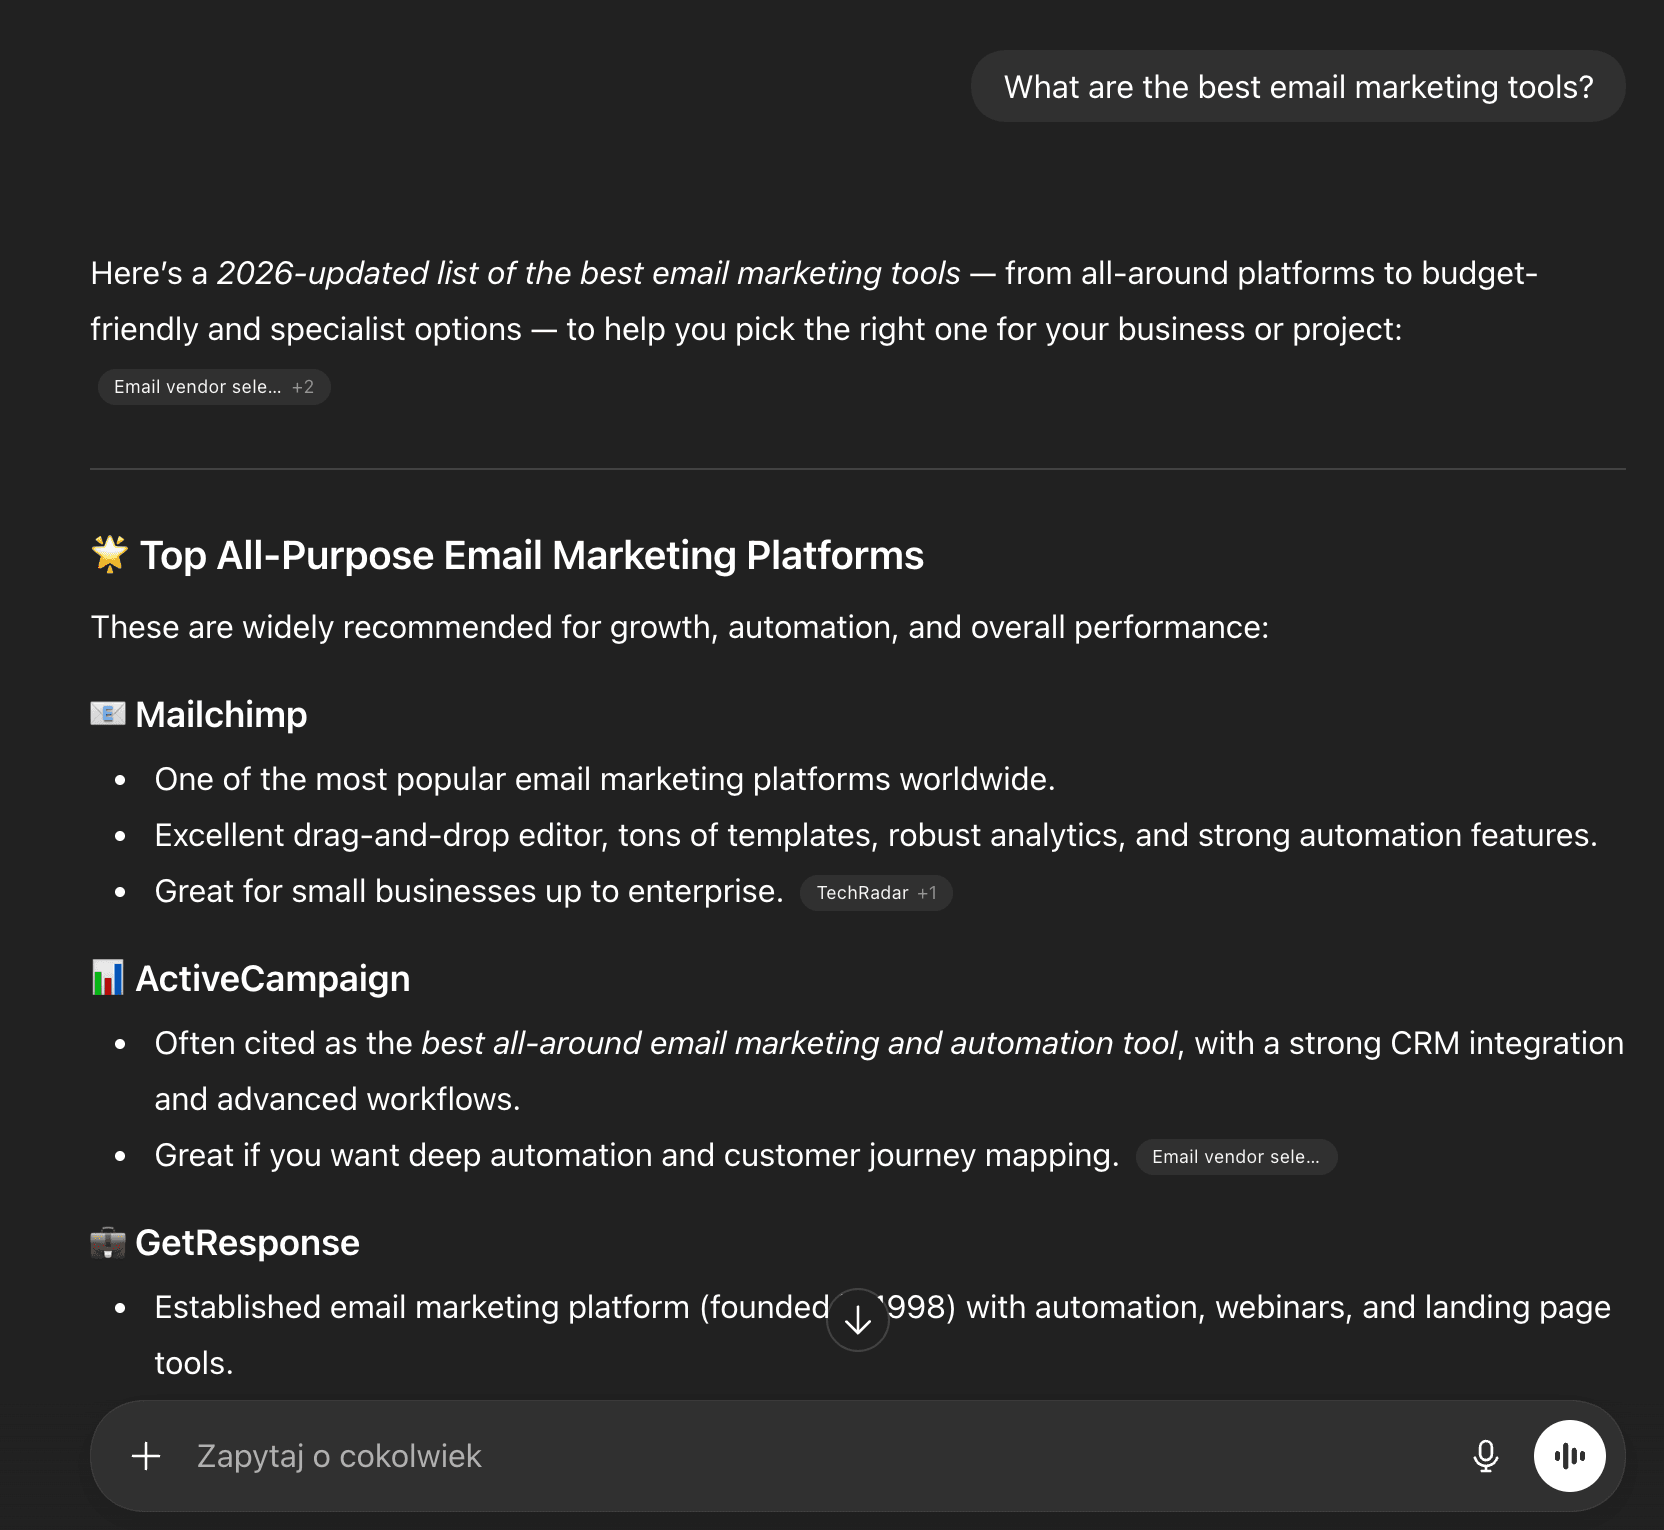Image resolution: width=1664 pixels, height=1530 pixels.
Task: Click the Mailchimp heading
Action: click(x=221, y=714)
